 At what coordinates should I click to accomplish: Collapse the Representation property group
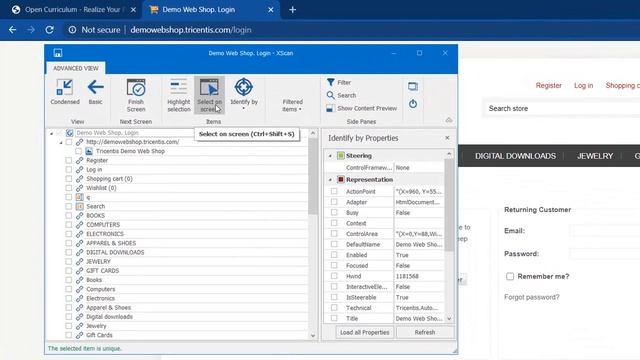(x=330, y=180)
